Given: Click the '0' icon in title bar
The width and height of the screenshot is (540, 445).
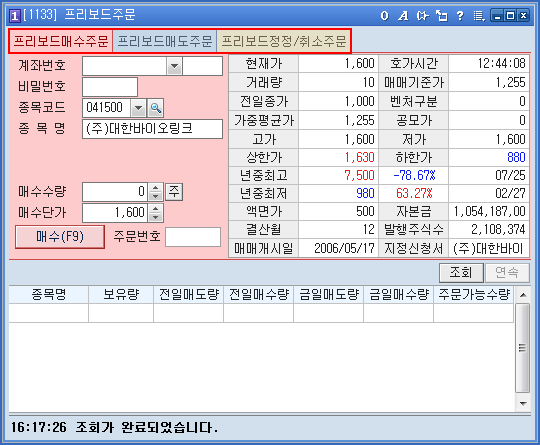Looking at the screenshot, I should click(x=385, y=15).
